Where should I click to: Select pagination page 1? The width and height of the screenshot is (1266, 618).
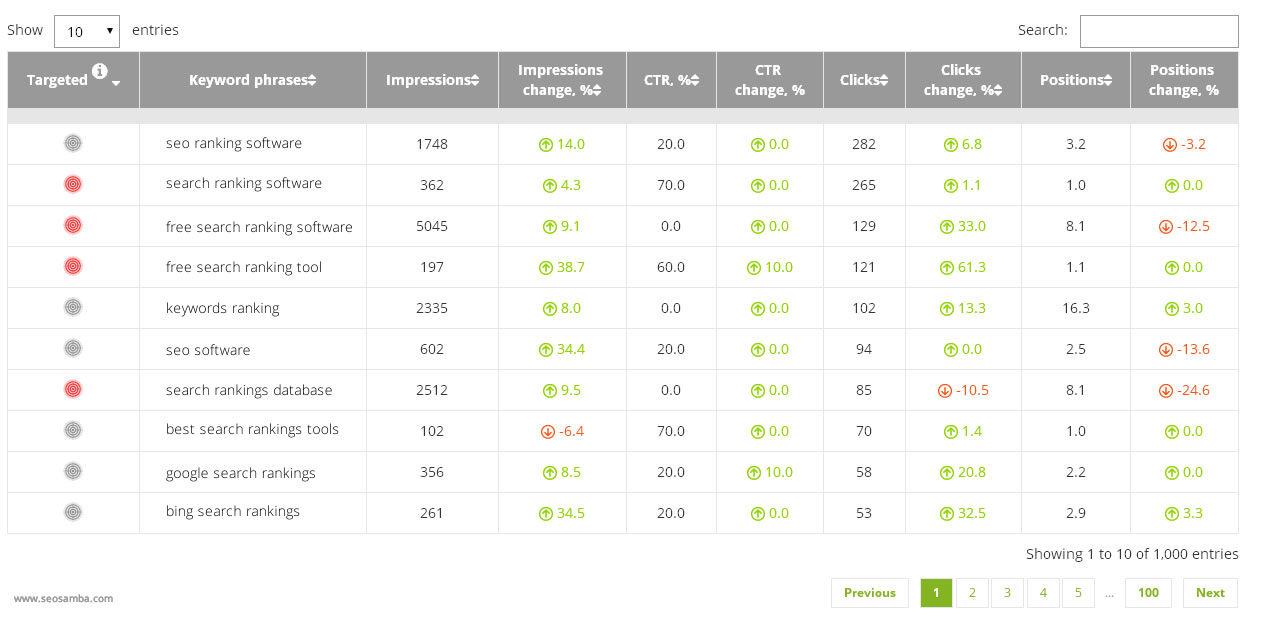click(936, 593)
